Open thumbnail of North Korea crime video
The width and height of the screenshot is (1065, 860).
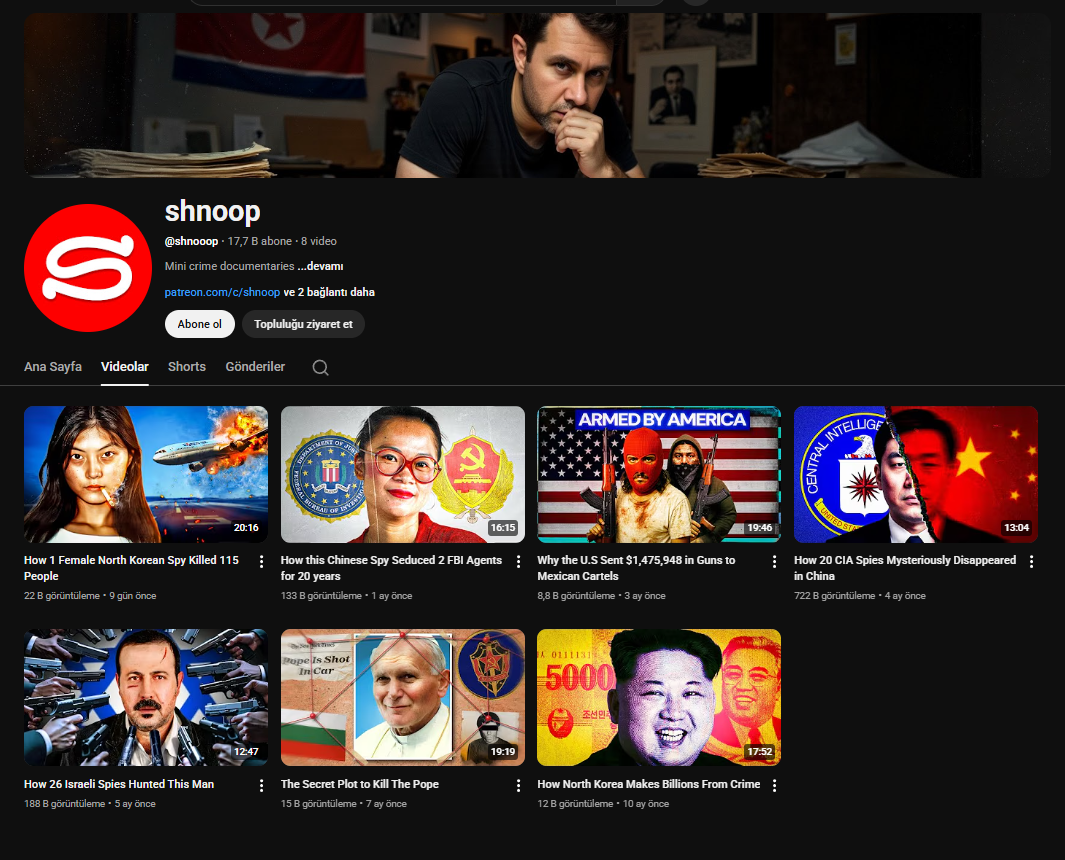click(659, 698)
